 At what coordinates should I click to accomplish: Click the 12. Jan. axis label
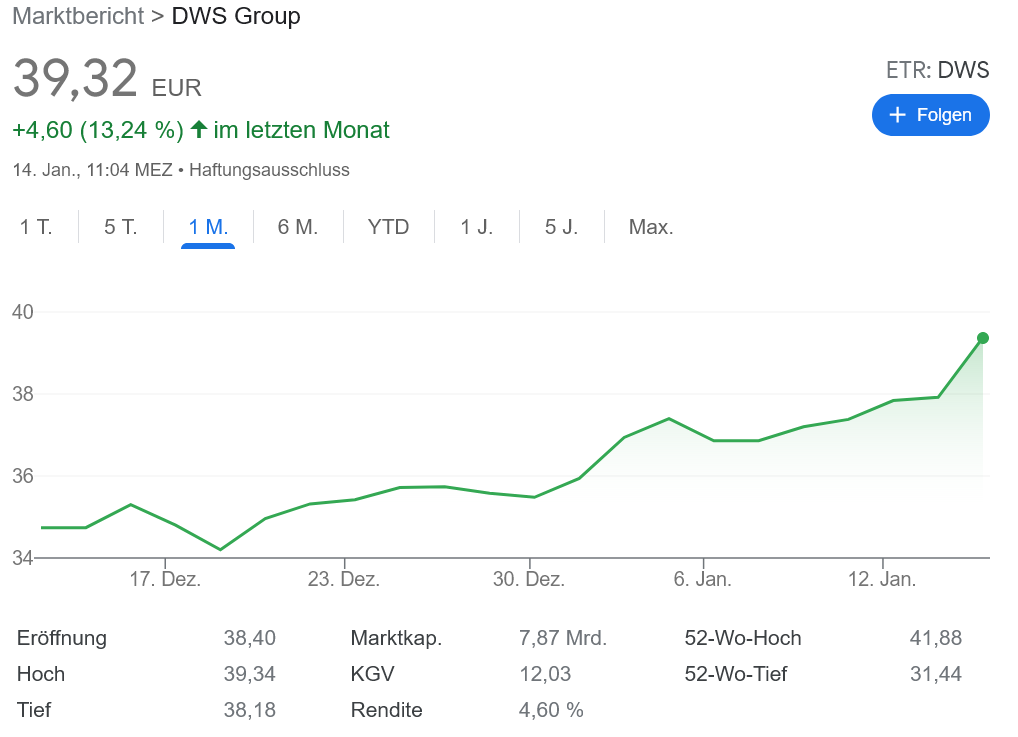coord(882,579)
